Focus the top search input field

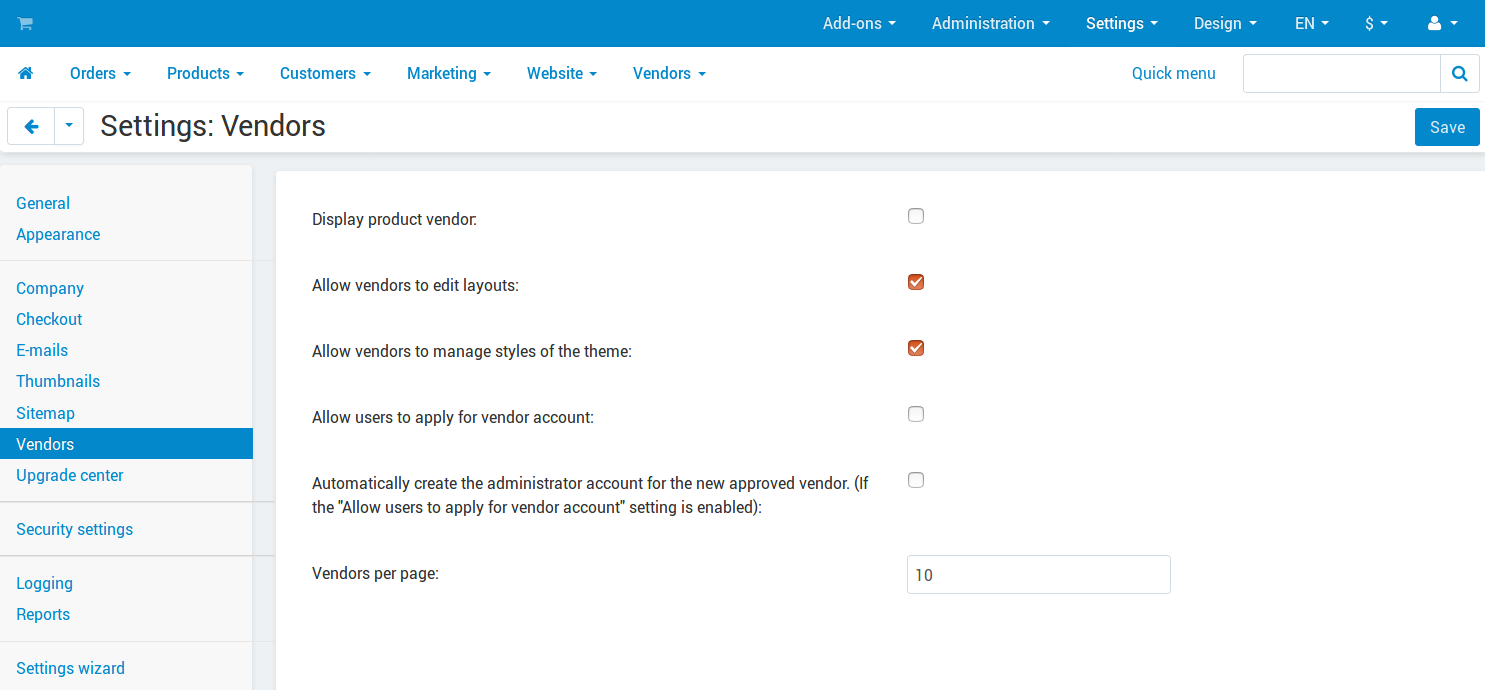click(x=1341, y=73)
